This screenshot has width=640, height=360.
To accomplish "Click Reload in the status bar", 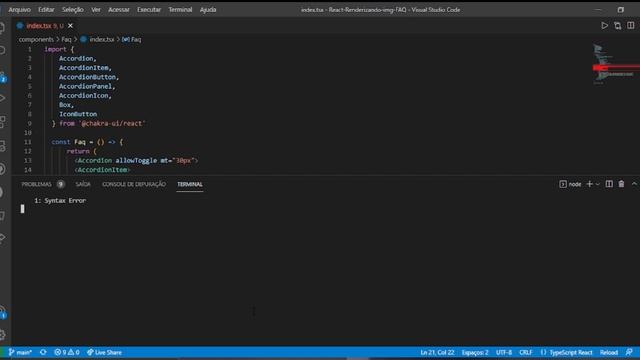I will [609, 352].
